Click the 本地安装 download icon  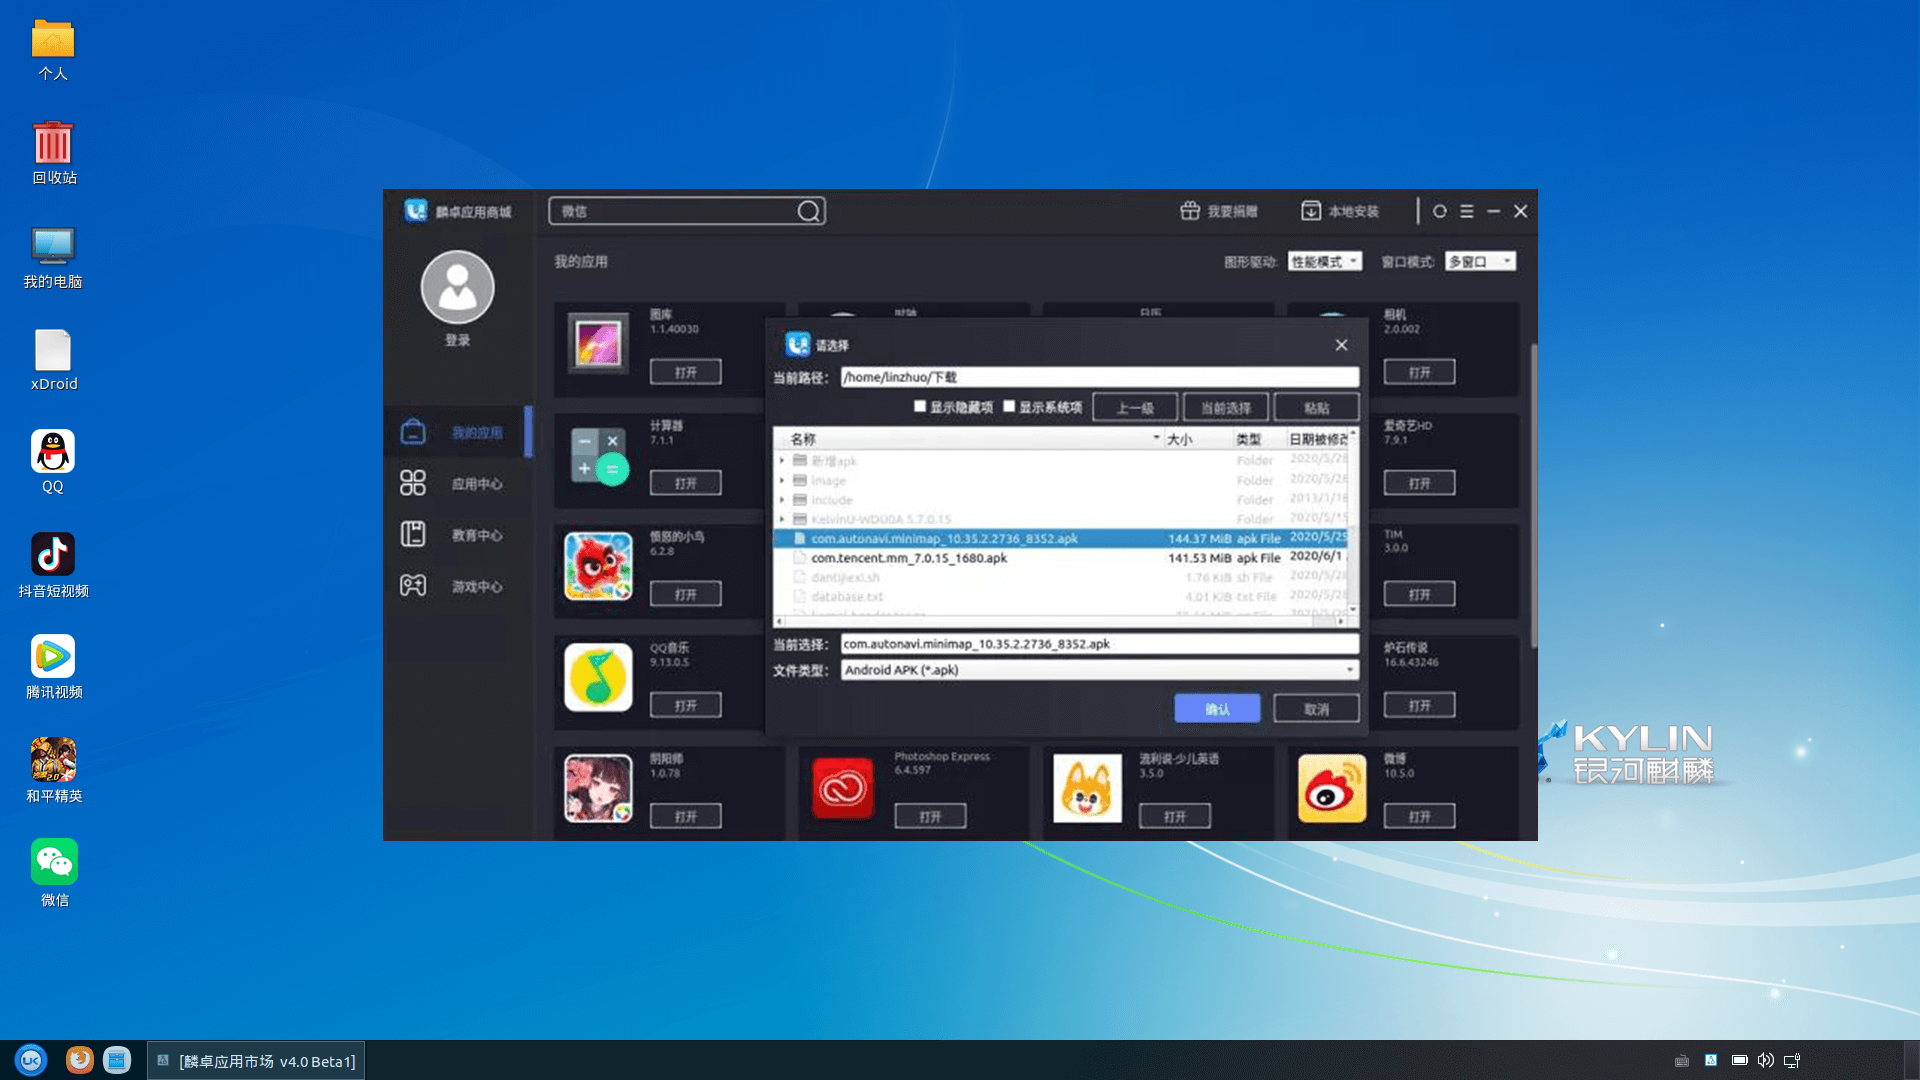[1310, 211]
